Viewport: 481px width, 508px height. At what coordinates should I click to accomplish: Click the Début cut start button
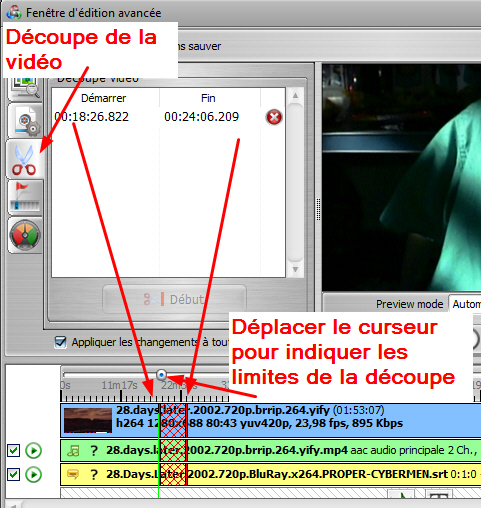tap(175, 299)
